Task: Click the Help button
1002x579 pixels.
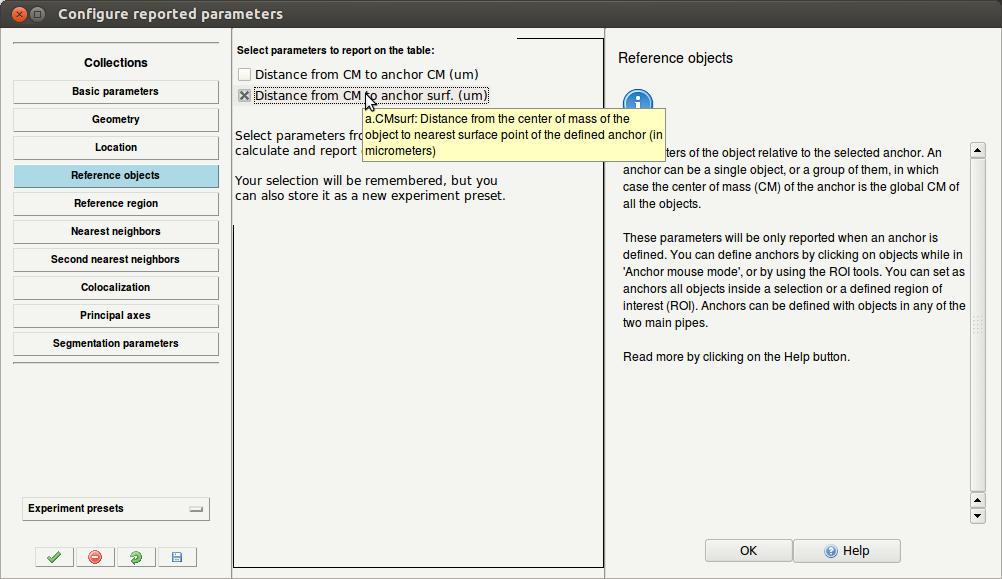Action: coord(847,551)
